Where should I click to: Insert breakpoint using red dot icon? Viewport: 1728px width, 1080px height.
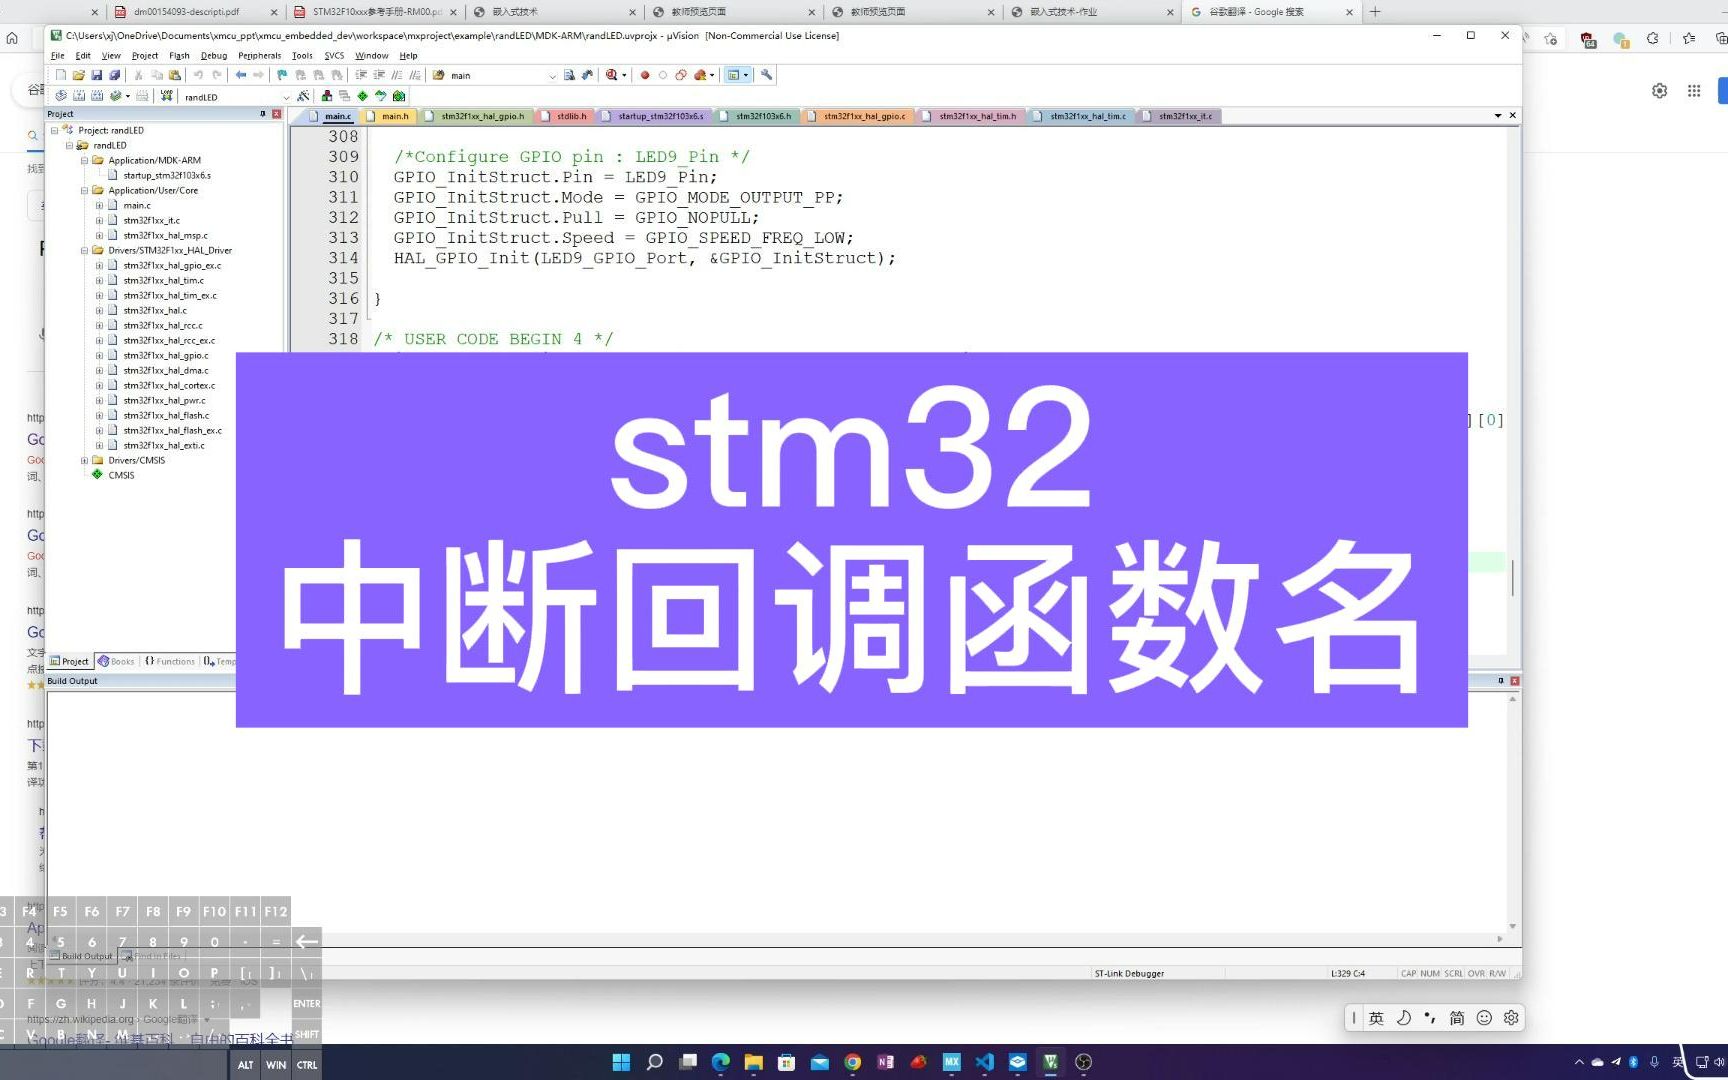click(645, 75)
